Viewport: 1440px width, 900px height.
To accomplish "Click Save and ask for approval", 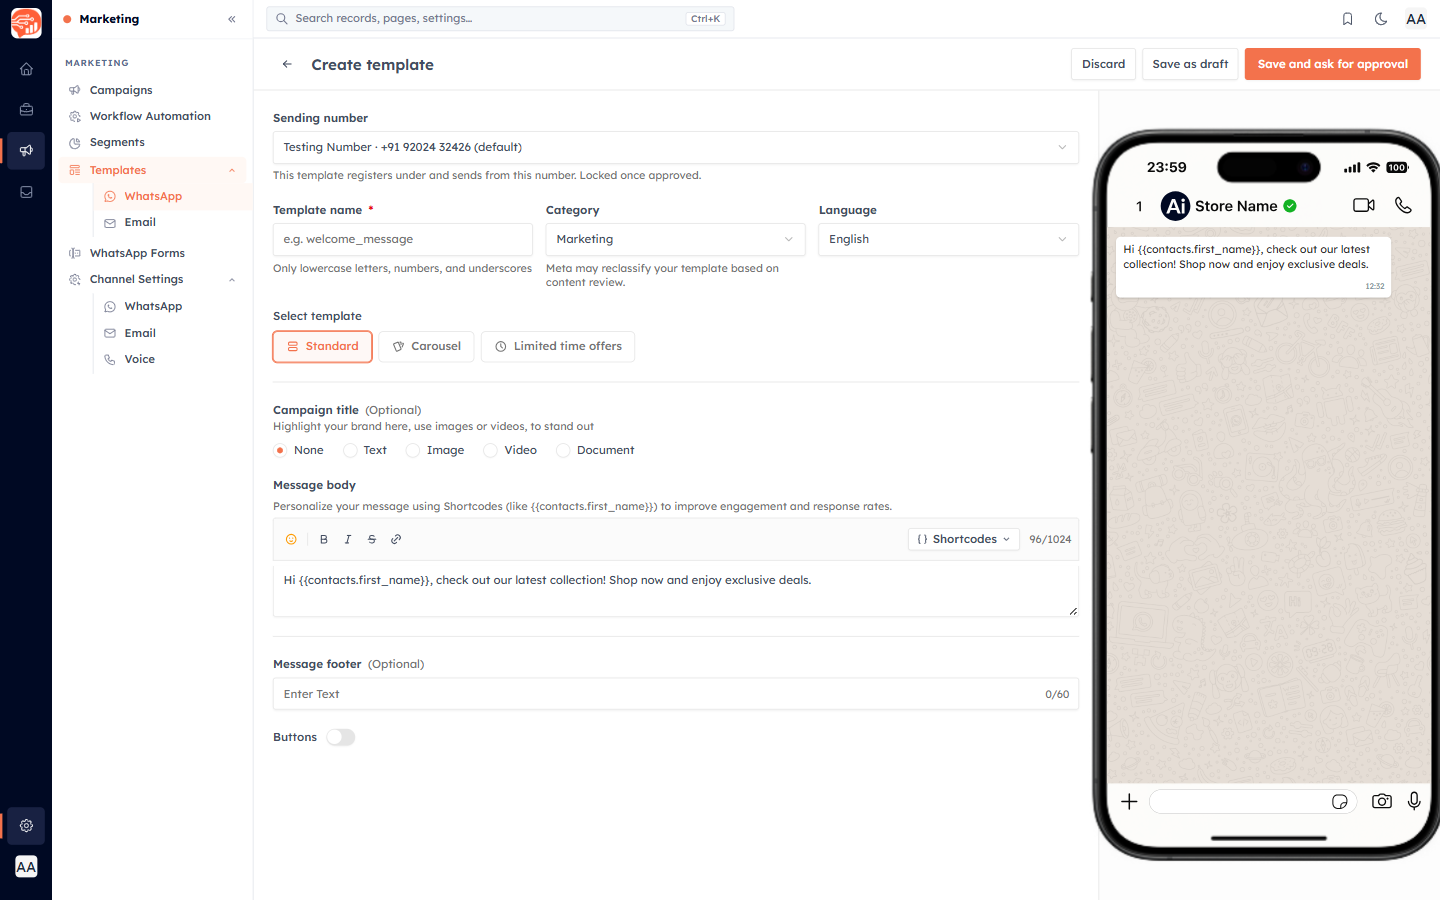I will click(x=1332, y=64).
